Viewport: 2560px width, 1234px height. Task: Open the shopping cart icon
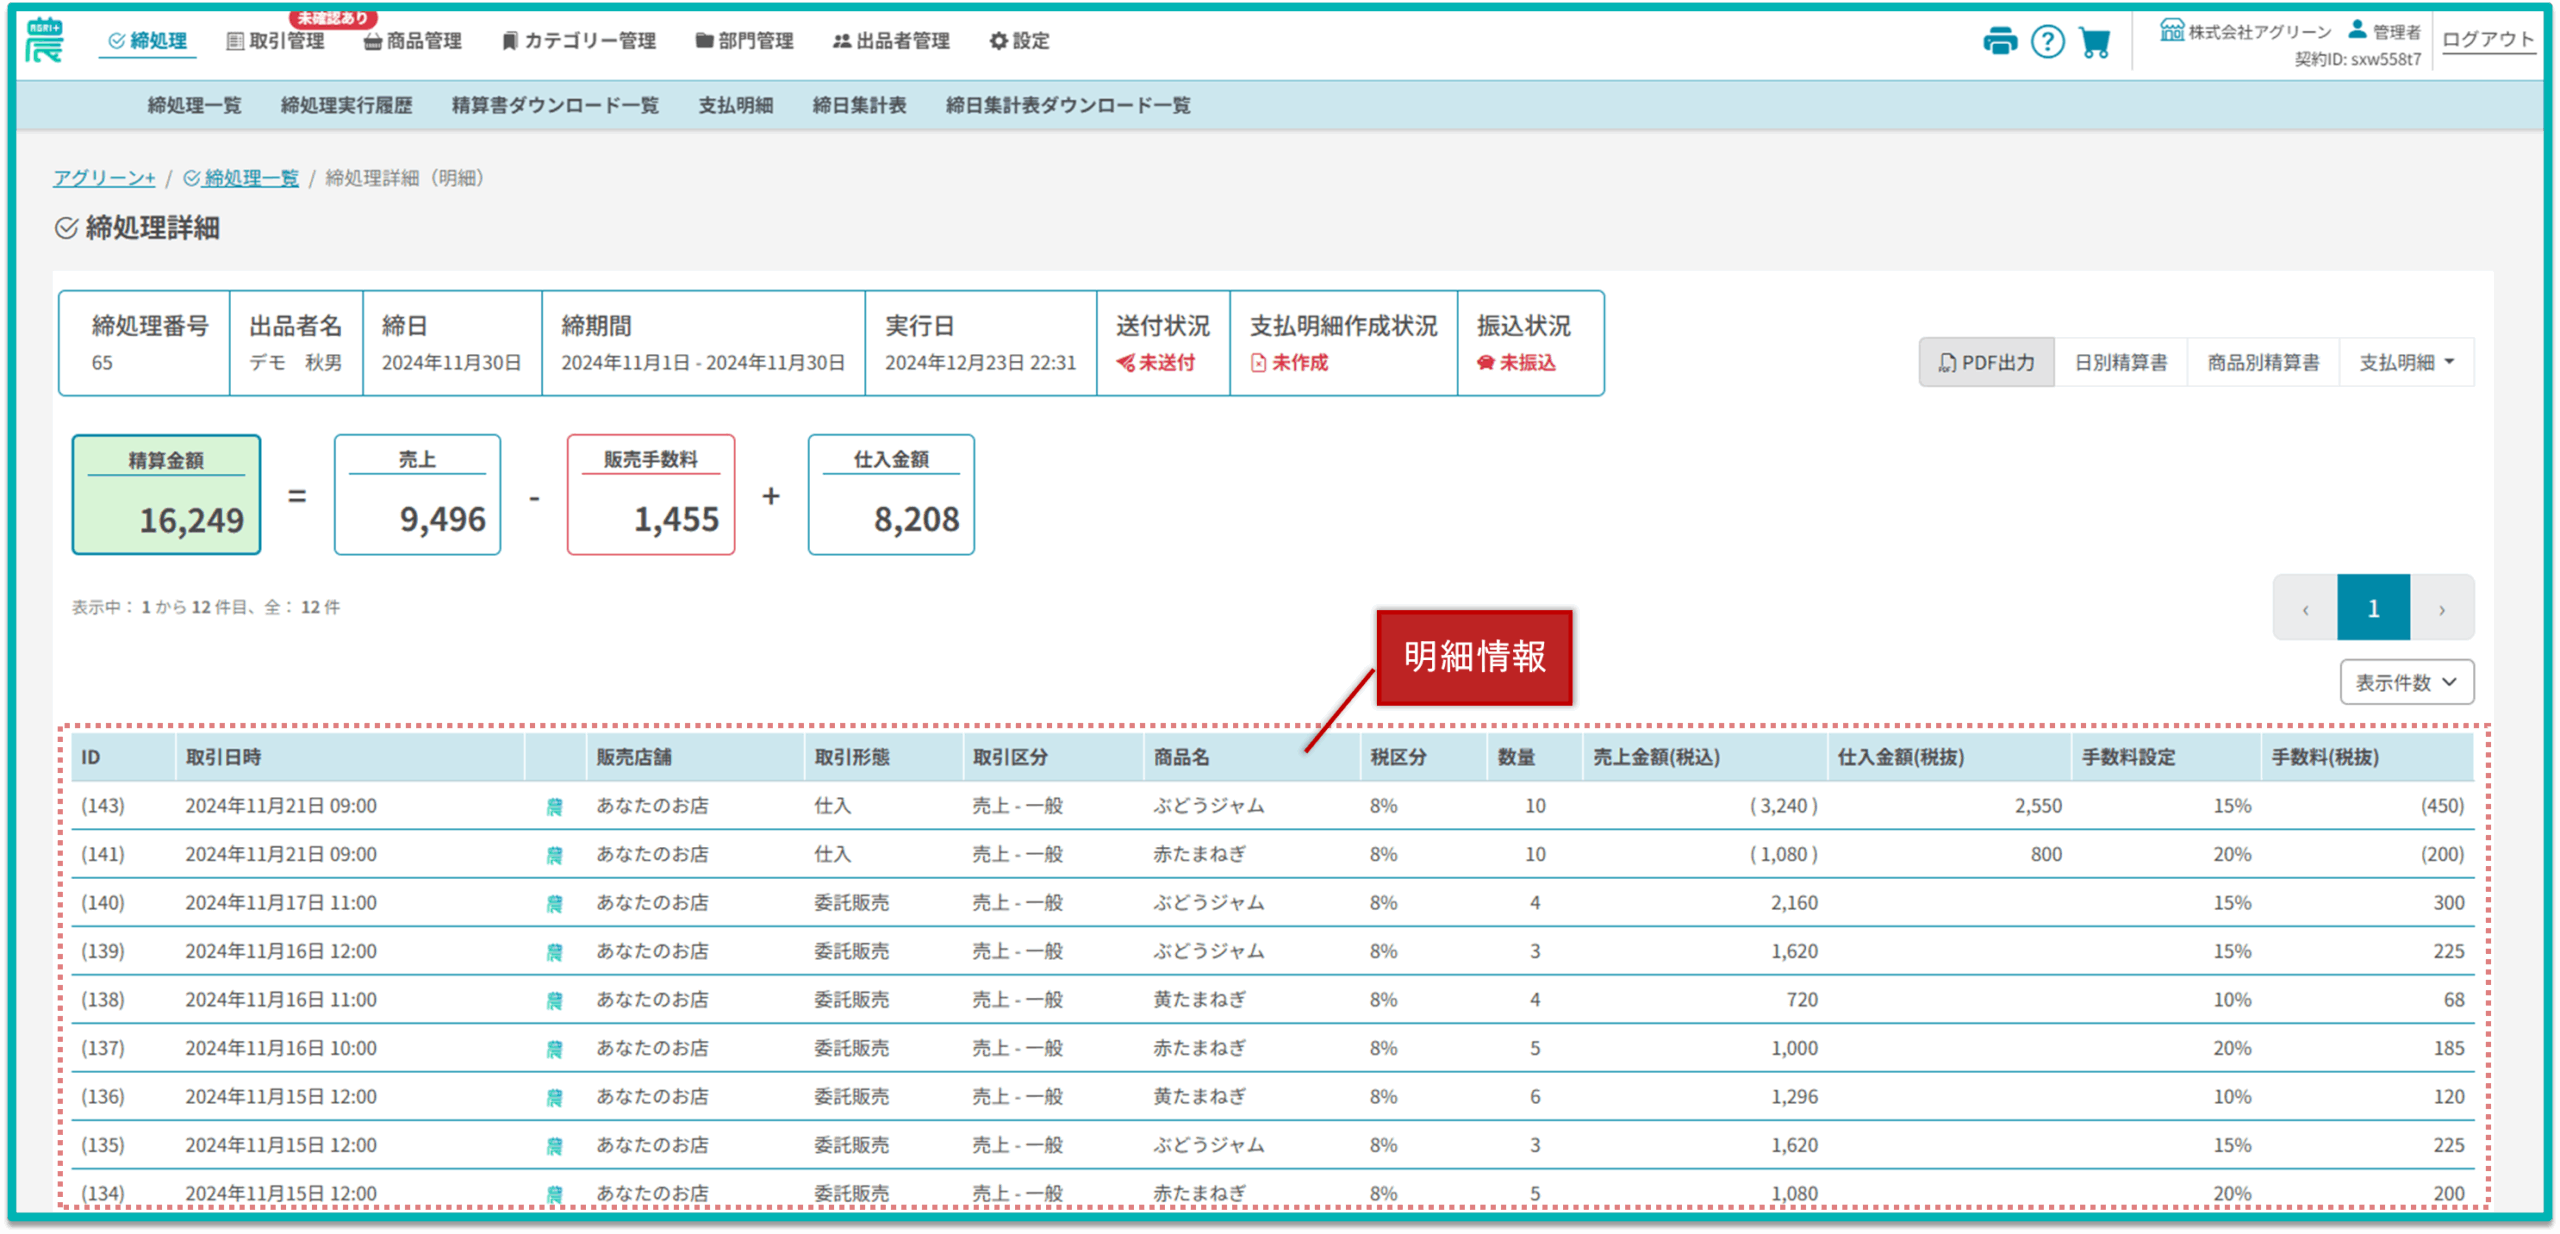2094,42
